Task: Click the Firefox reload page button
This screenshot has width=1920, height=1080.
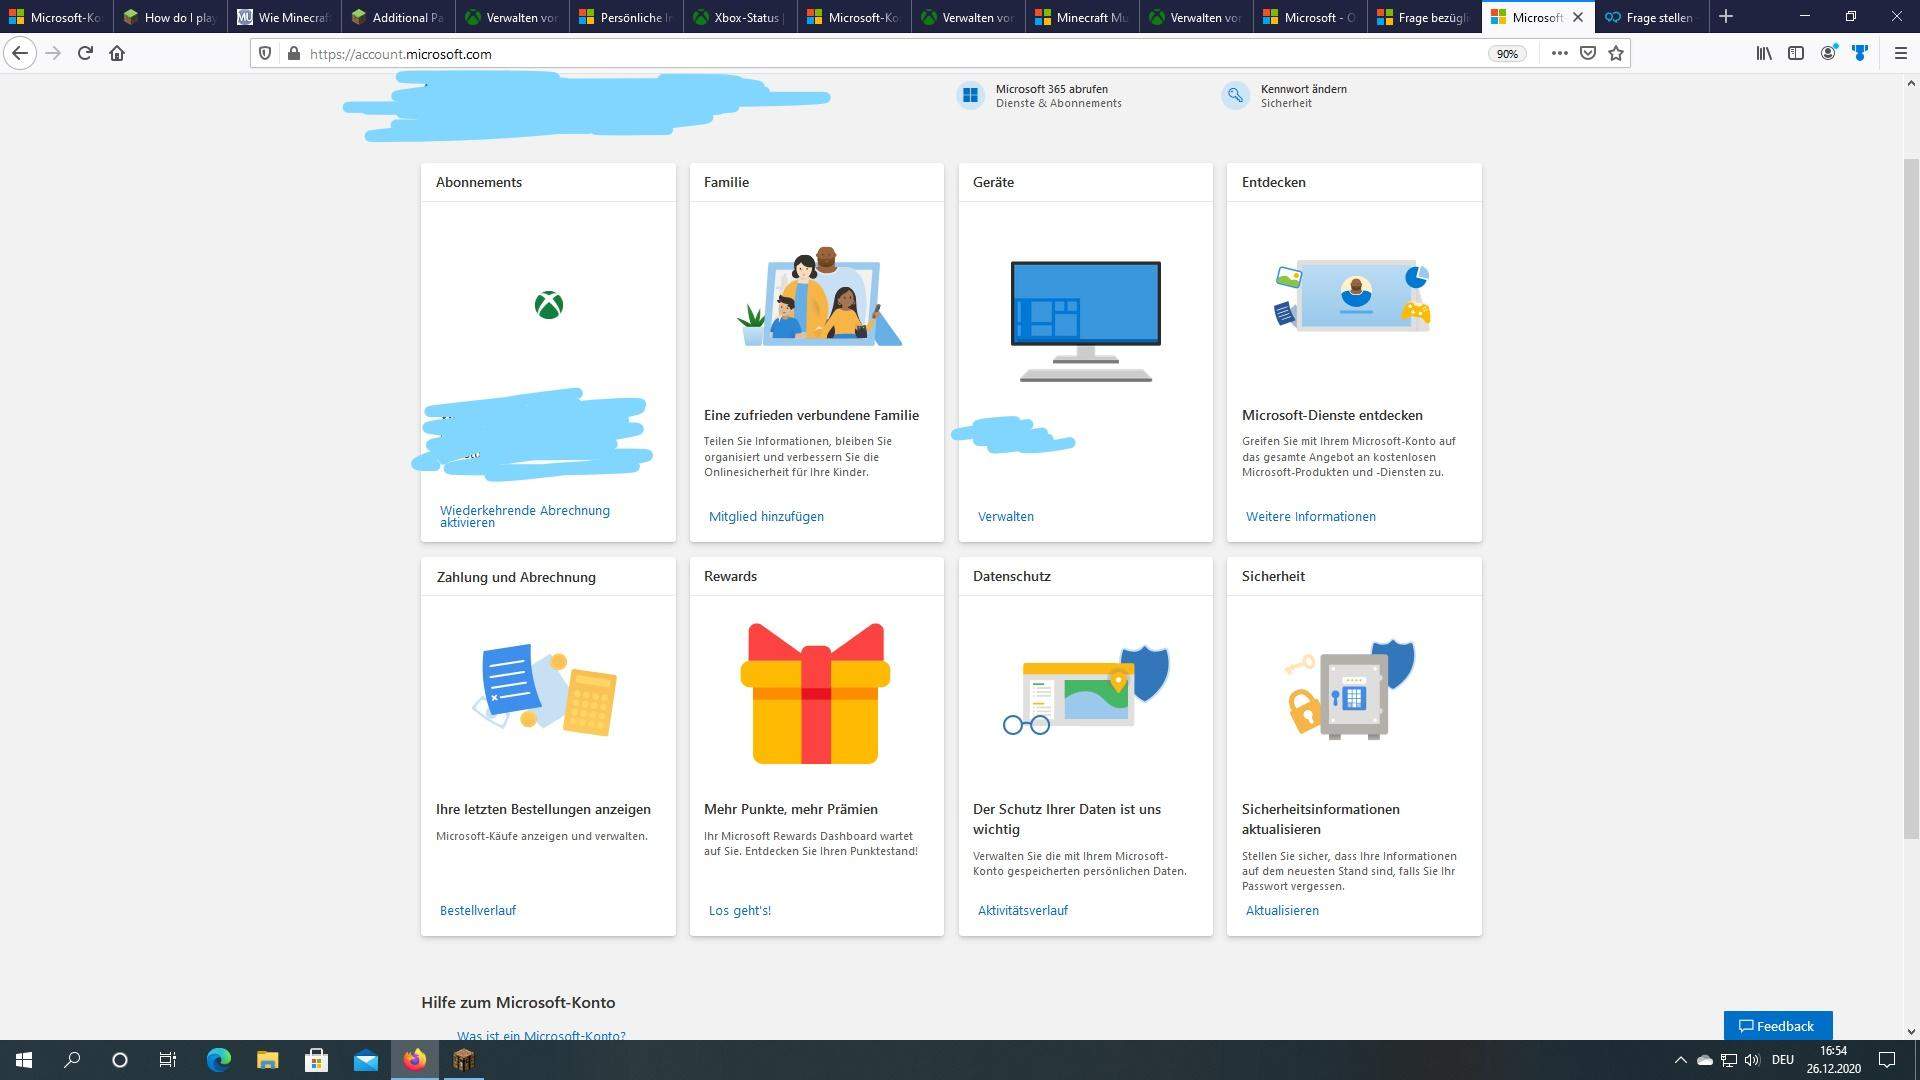Action: 85,53
